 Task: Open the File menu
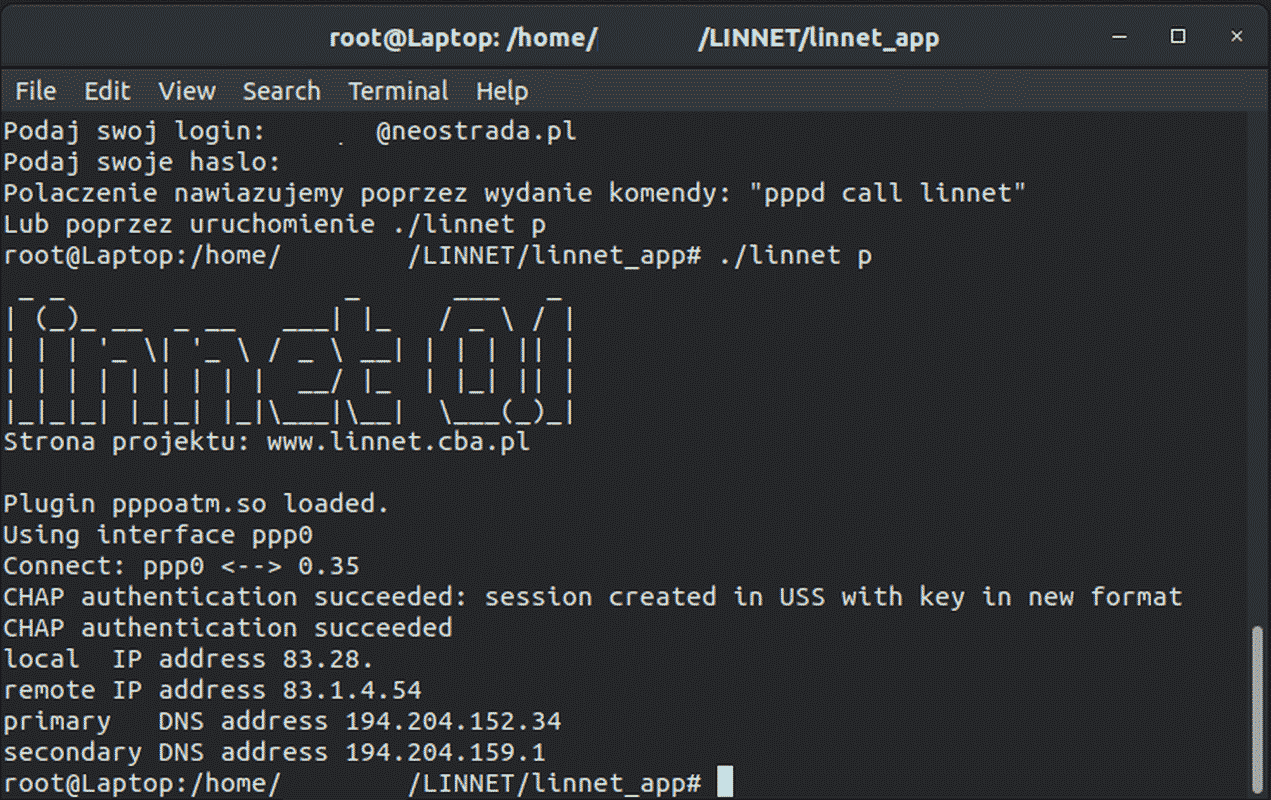tap(36, 91)
